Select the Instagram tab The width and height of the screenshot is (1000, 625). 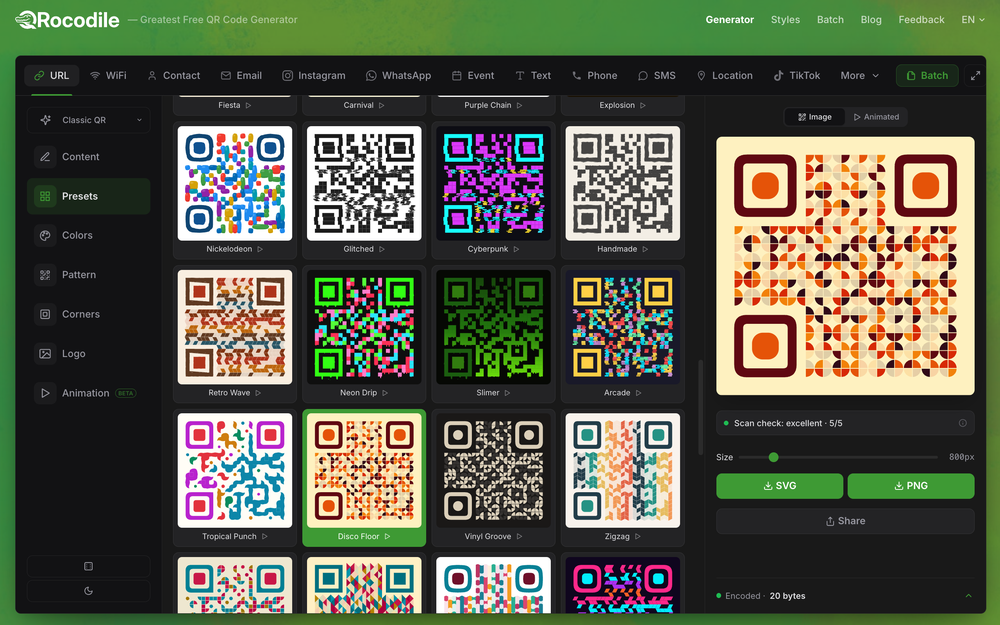314,76
